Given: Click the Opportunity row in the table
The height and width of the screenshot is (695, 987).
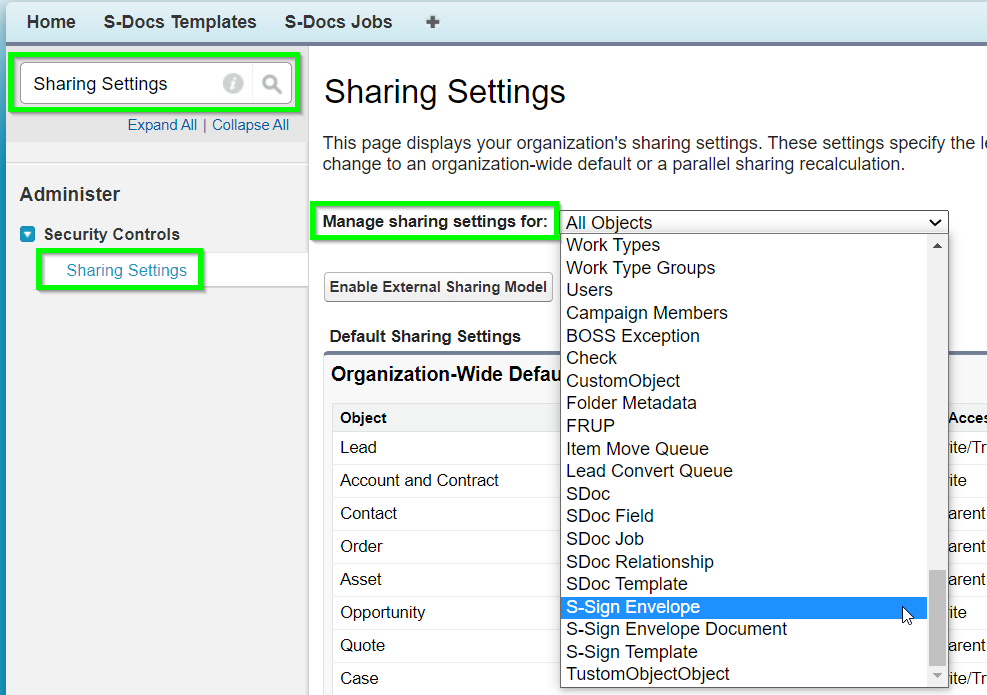Looking at the screenshot, I should [448, 613].
